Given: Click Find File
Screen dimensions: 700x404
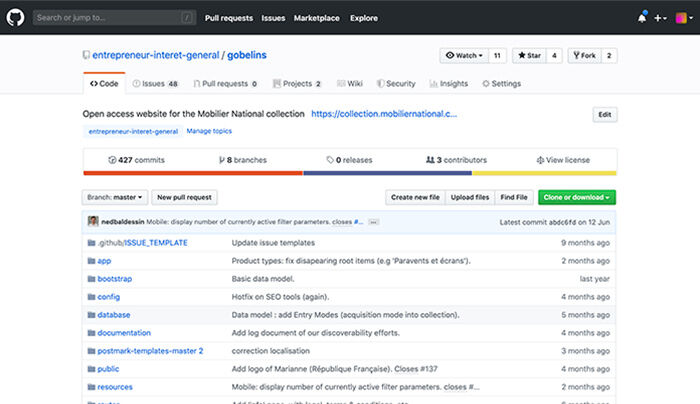Looking at the screenshot, I should pyautogui.click(x=514, y=197).
